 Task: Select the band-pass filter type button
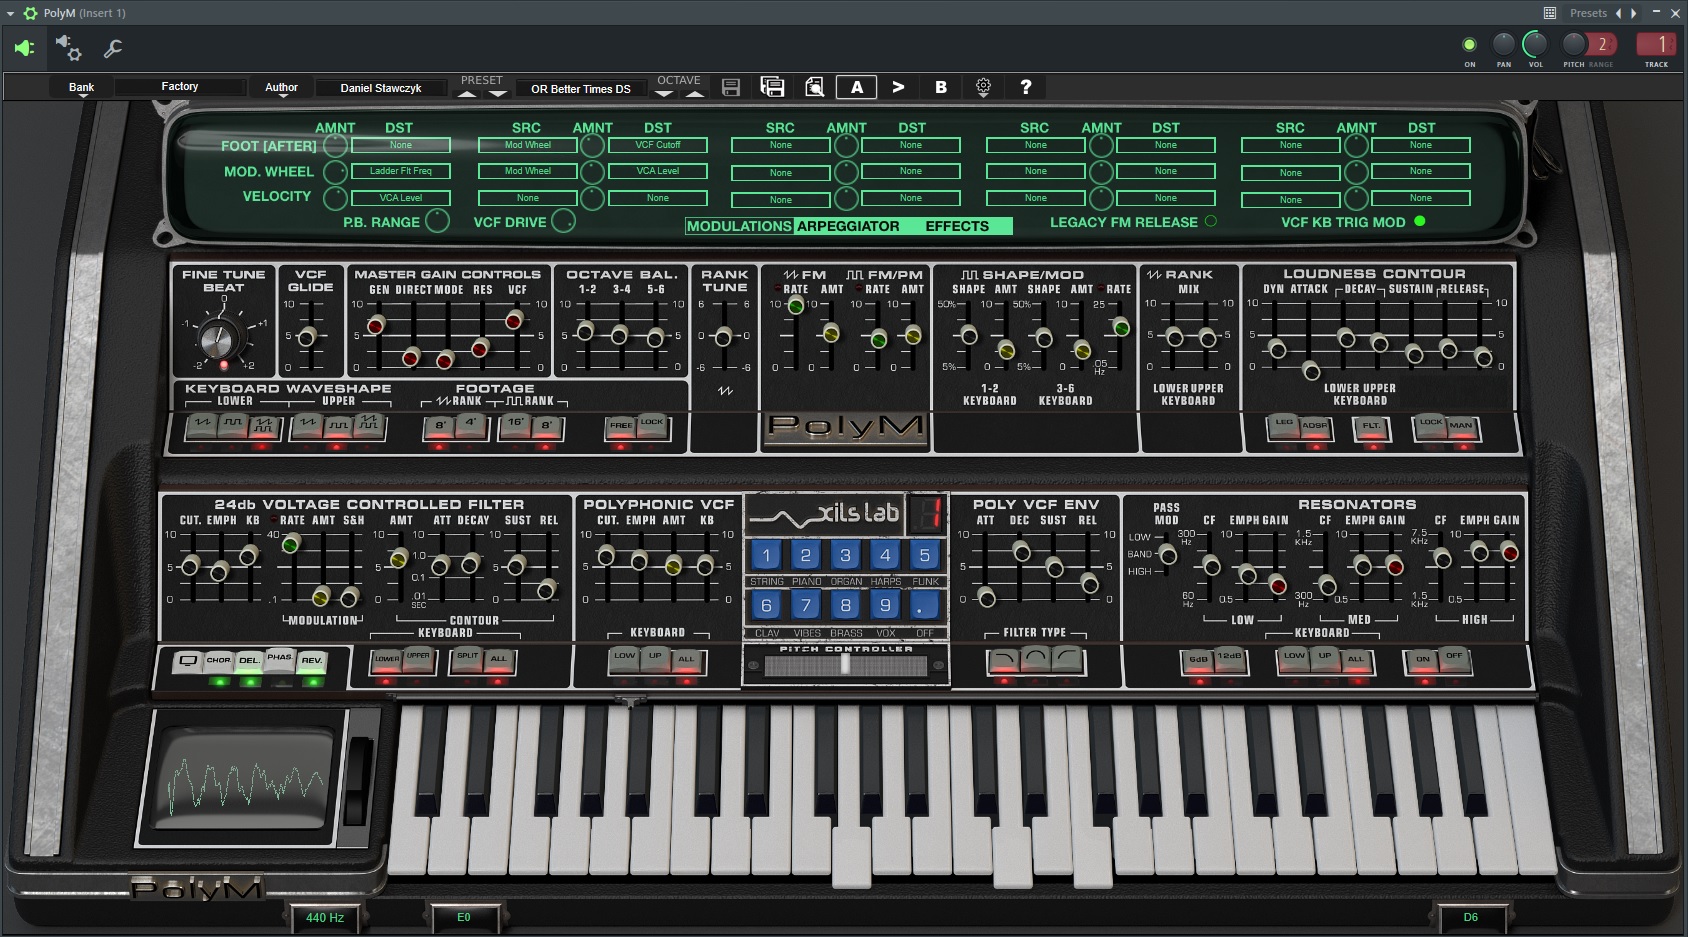coord(1035,659)
